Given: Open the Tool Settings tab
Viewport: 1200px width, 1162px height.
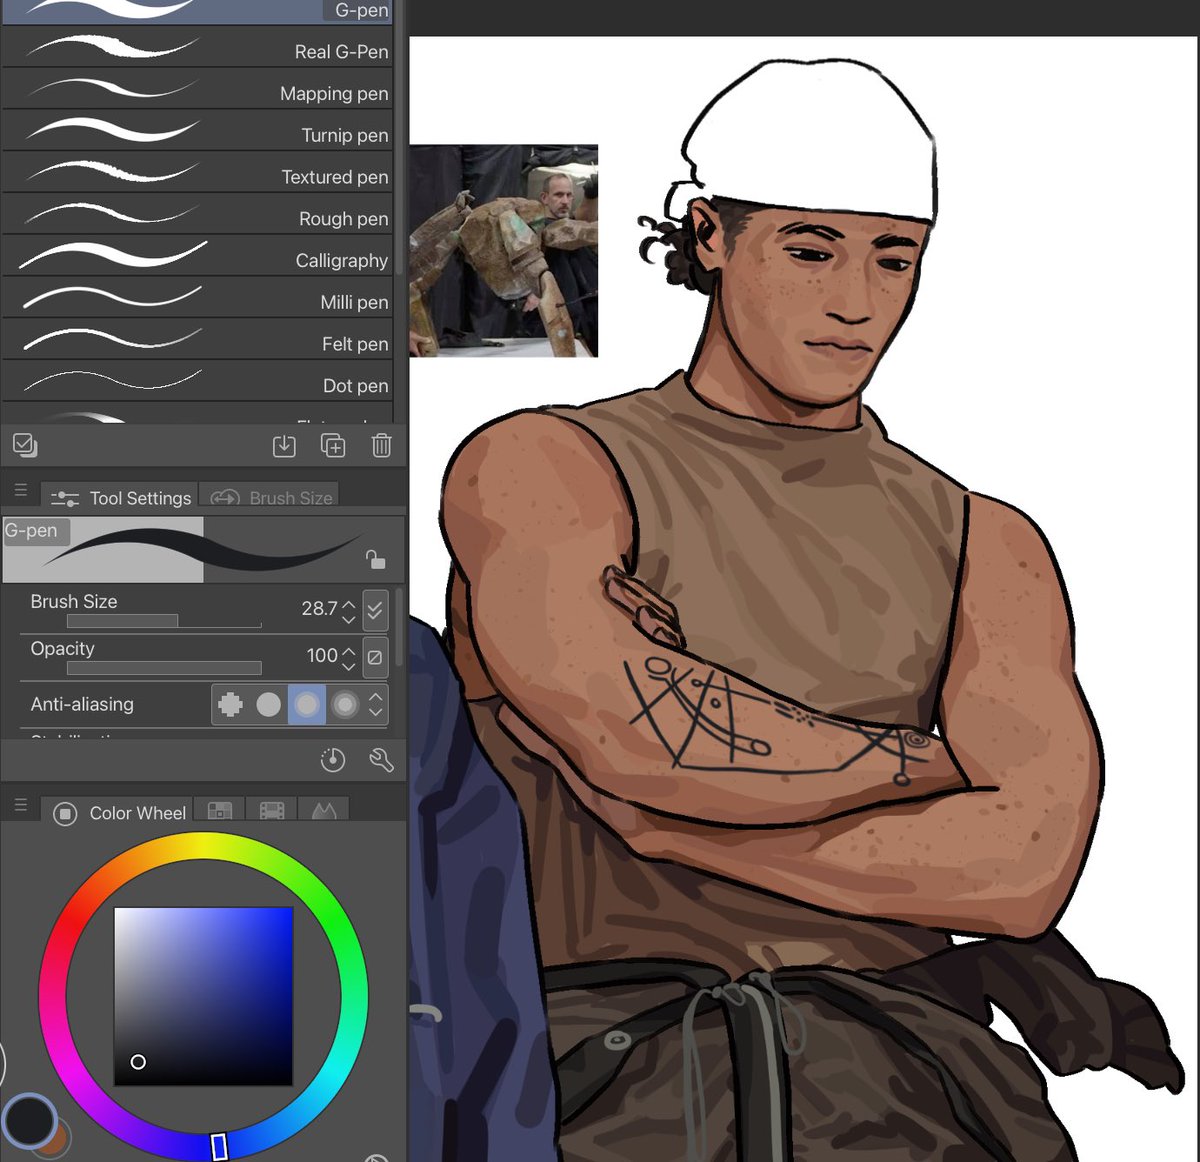Looking at the screenshot, I should [120, 497].
